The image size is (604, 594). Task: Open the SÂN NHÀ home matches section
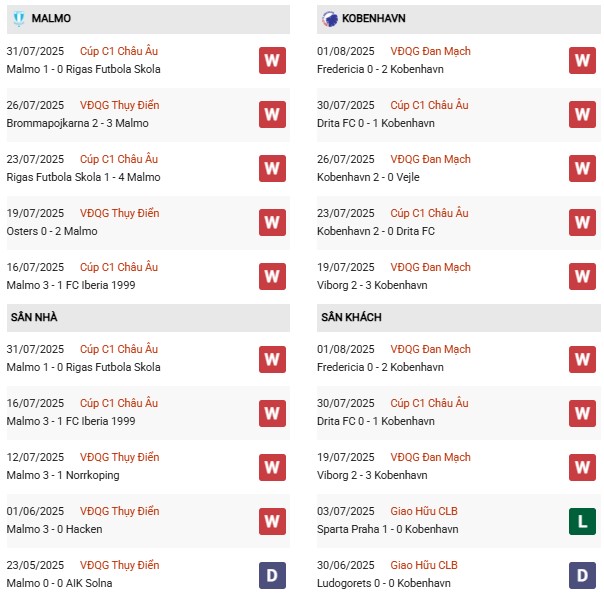(x=35, y=317)
